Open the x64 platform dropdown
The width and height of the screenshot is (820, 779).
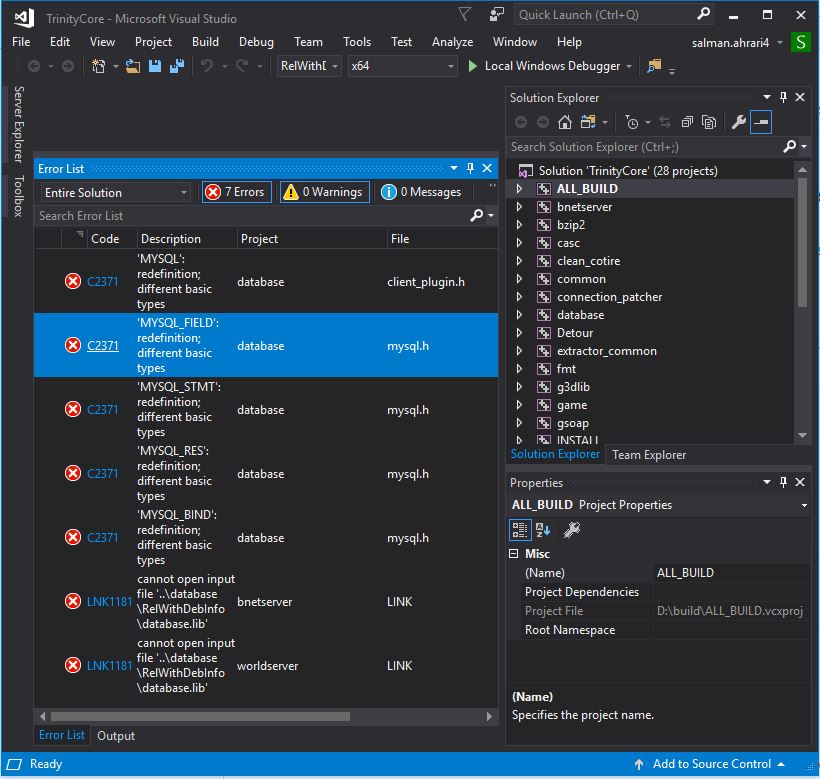click(x=402, y=66)
